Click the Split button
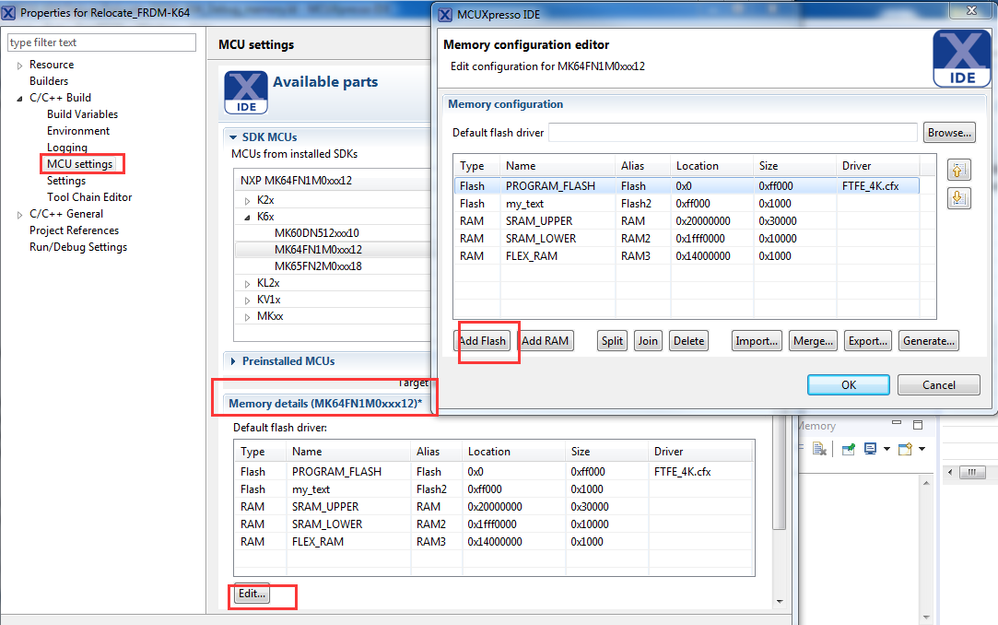 click(x=612, y=341)
